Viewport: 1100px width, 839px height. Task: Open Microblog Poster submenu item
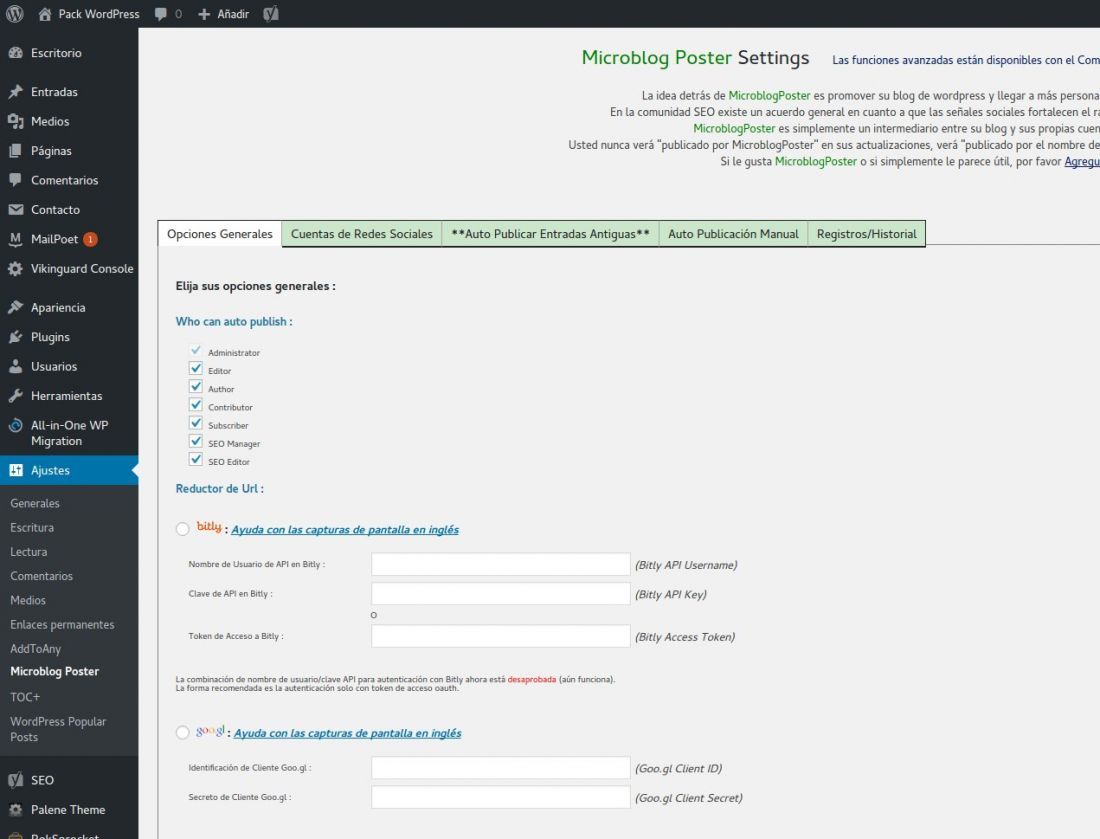[x=55, y=671]
